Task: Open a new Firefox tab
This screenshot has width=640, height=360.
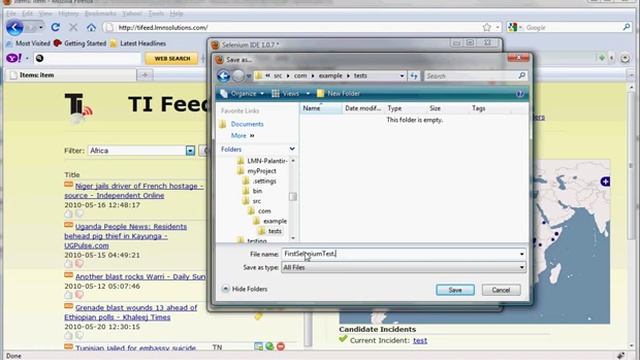Action: [x=145, y=75]
